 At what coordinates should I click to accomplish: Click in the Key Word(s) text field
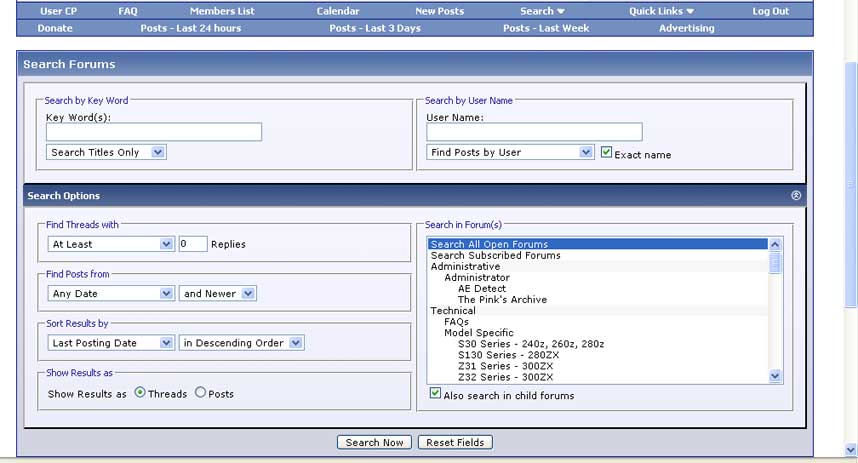pos(154,132)
